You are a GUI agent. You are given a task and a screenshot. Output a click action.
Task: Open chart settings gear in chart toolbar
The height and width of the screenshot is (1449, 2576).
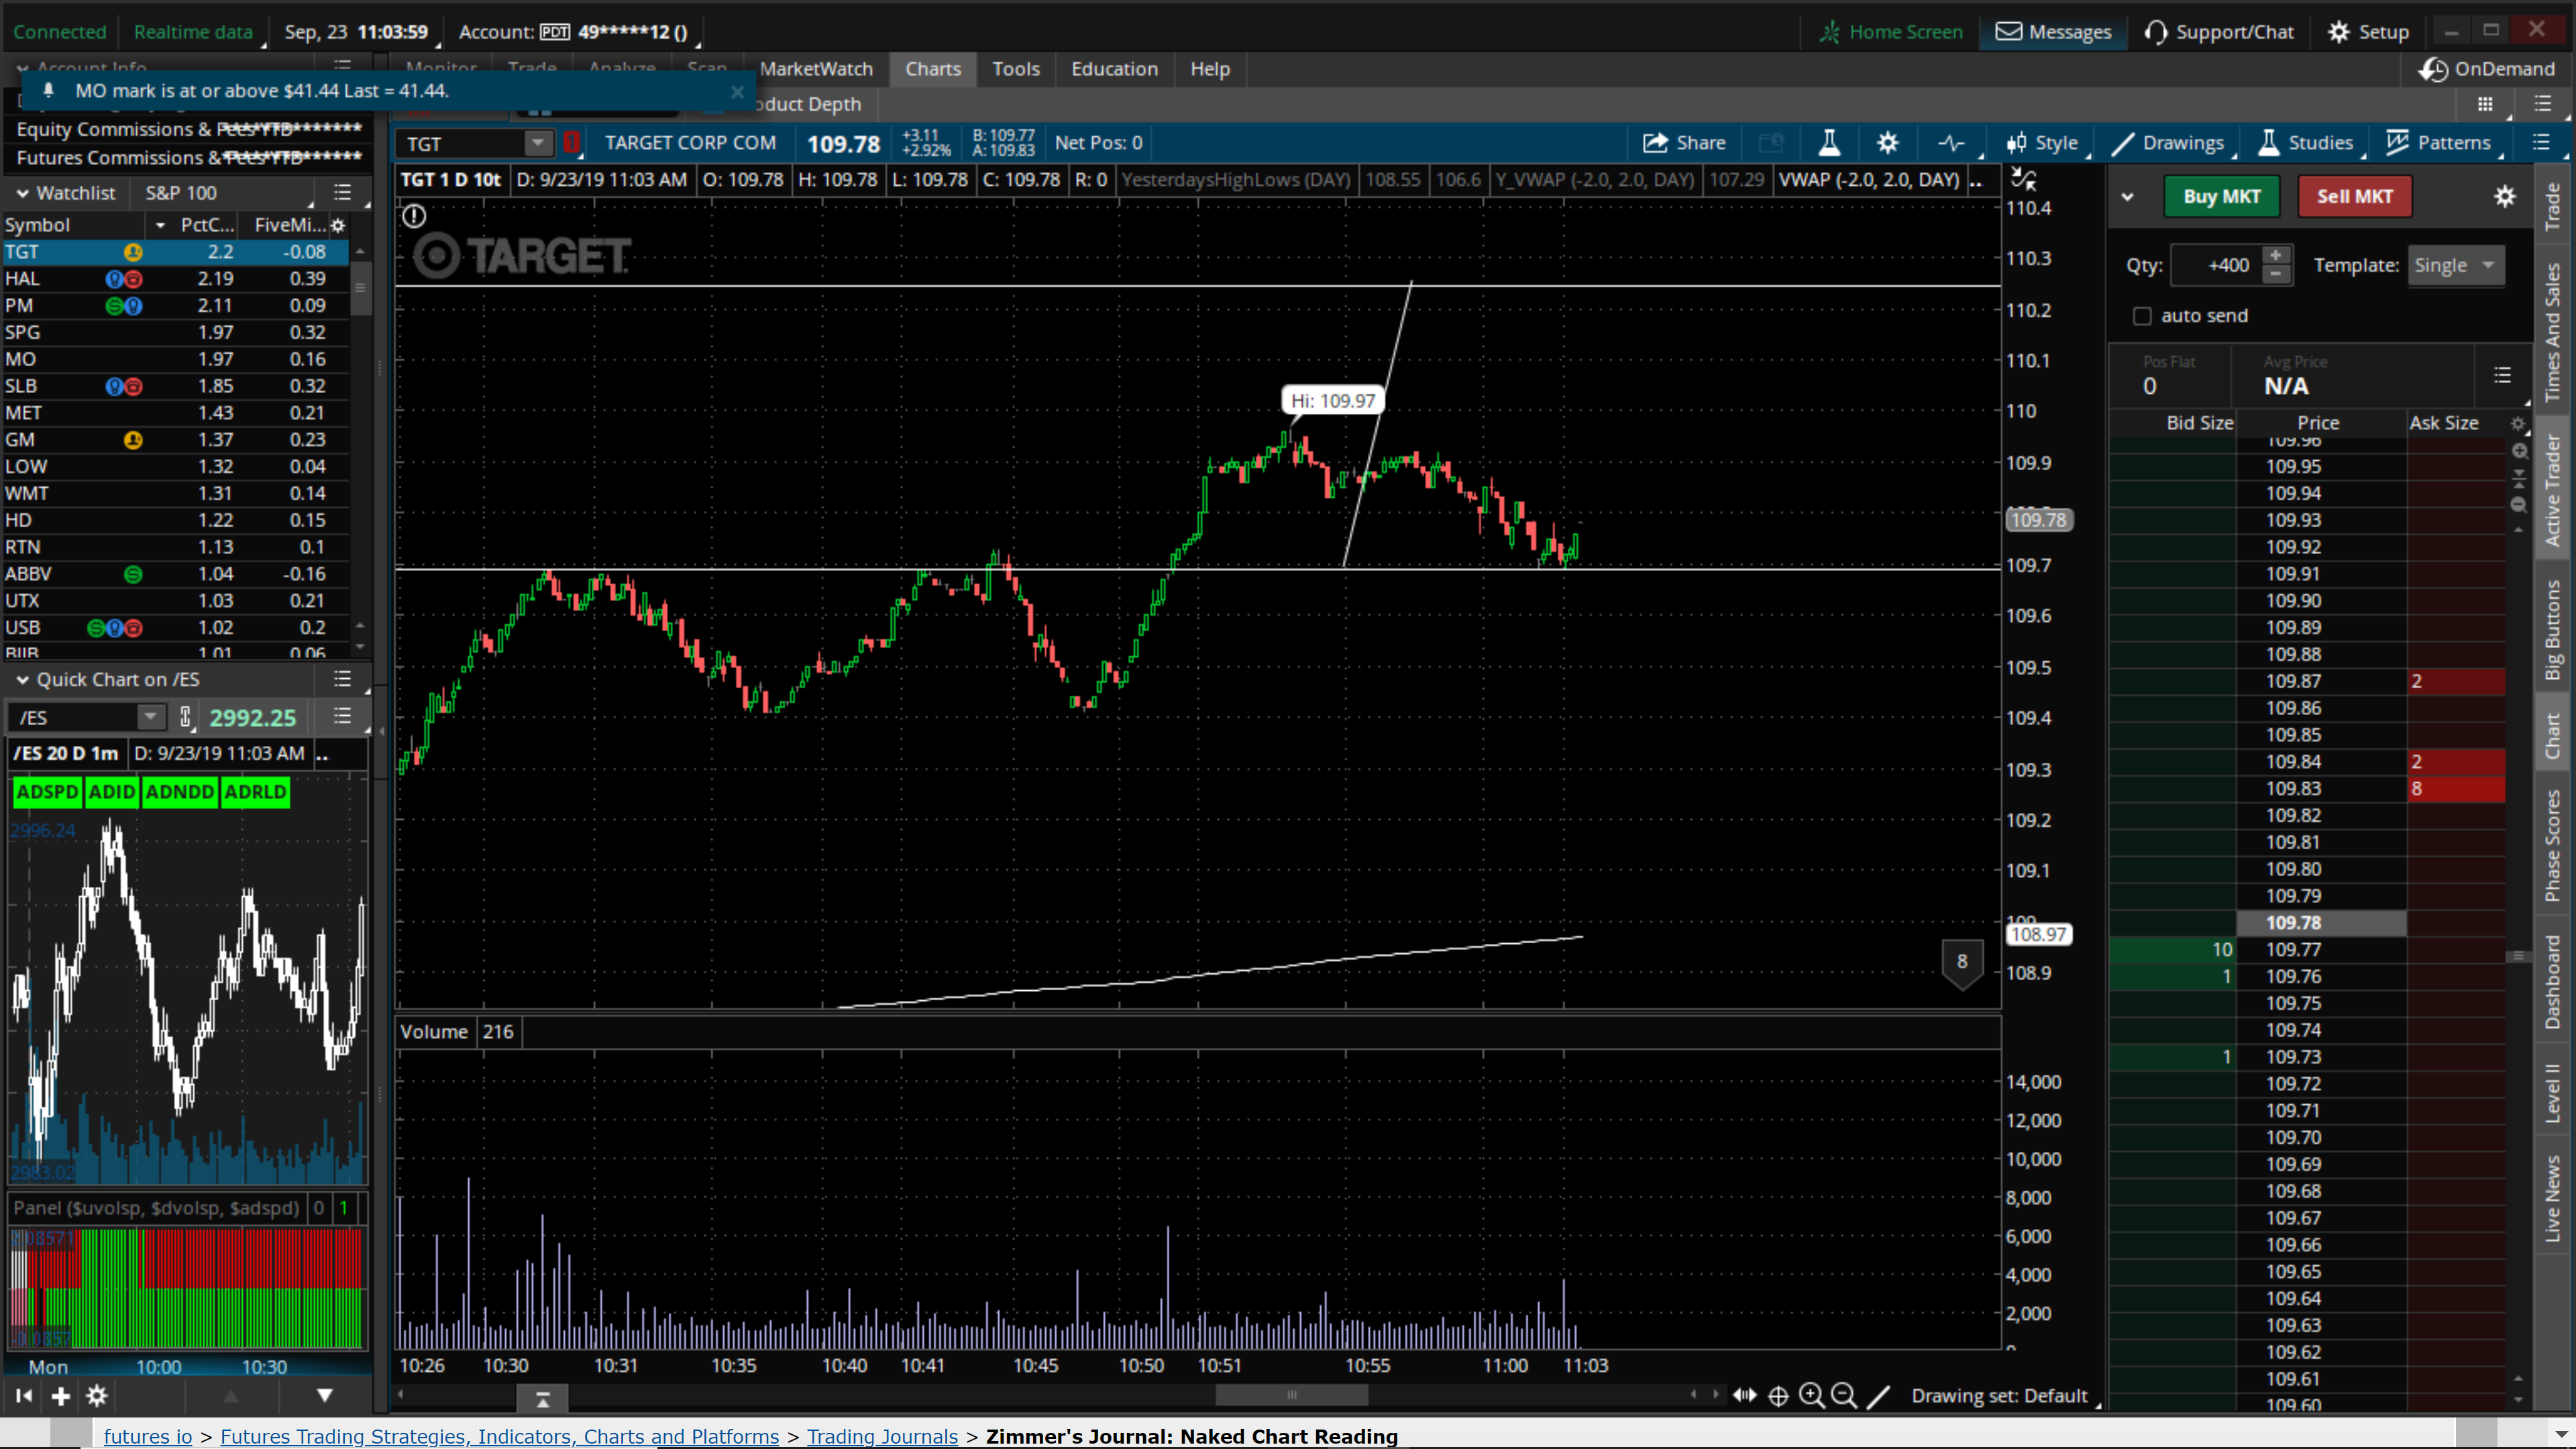[x=1887, y=143]
